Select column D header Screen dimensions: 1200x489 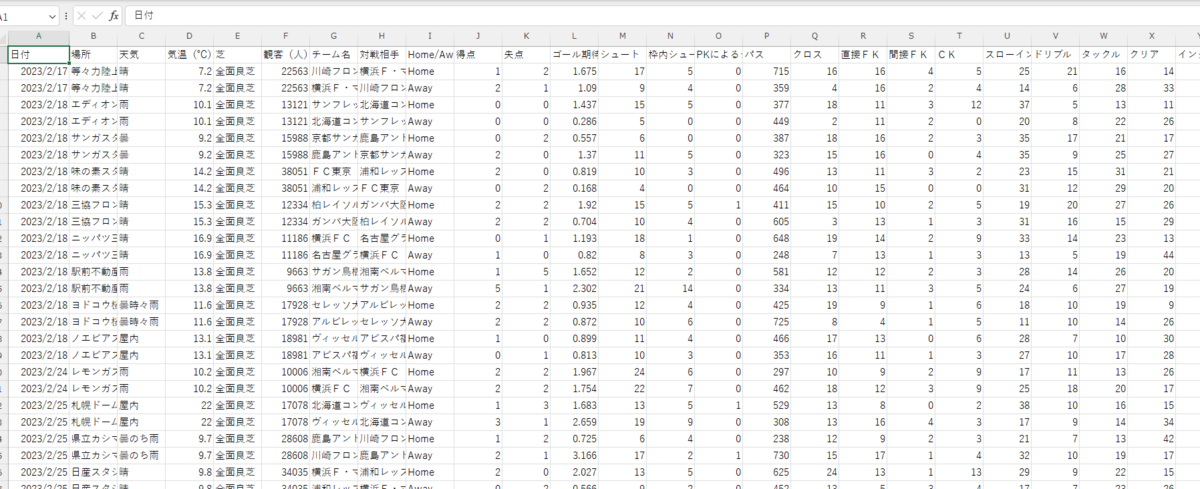pos(189,36)
